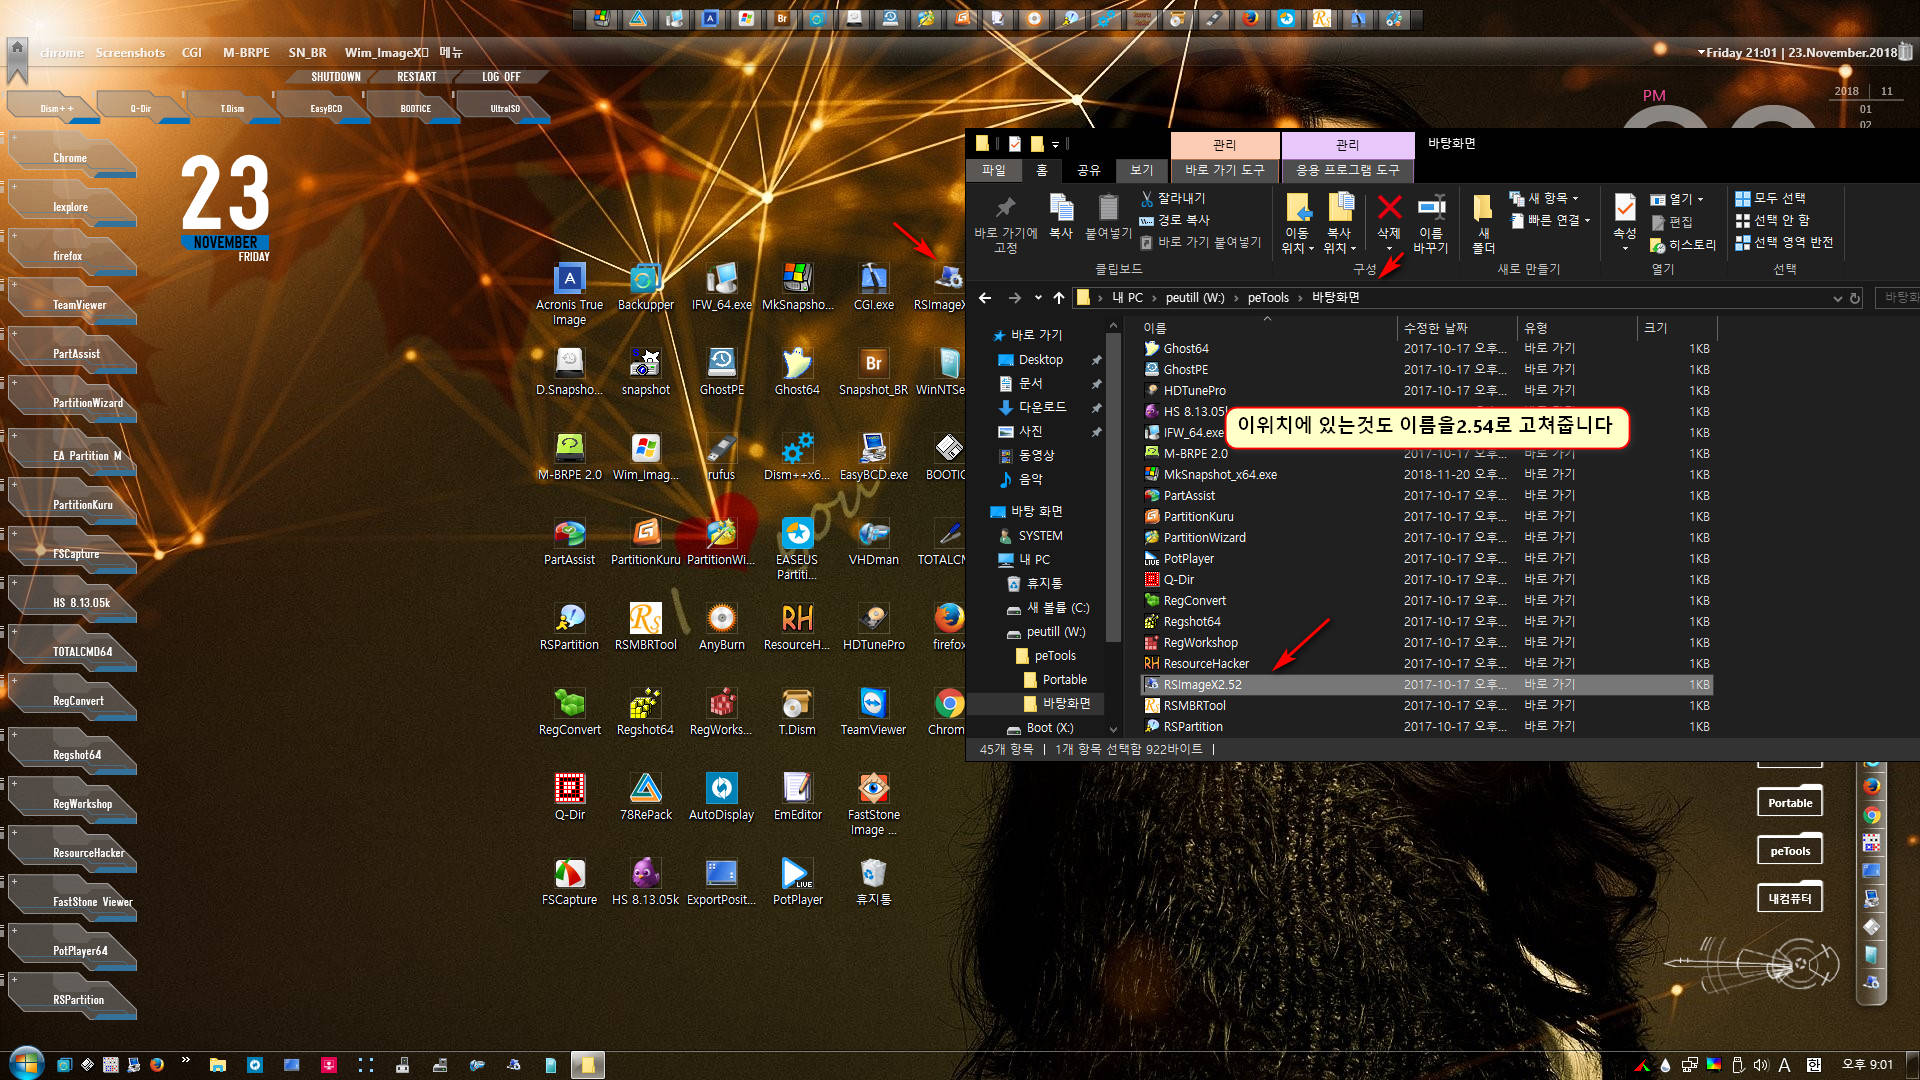The width and height of the screenshot is (1920, 1080).
Task: Expand the breadcrumb chevron after peTools
Action: tap(1300, 298)
